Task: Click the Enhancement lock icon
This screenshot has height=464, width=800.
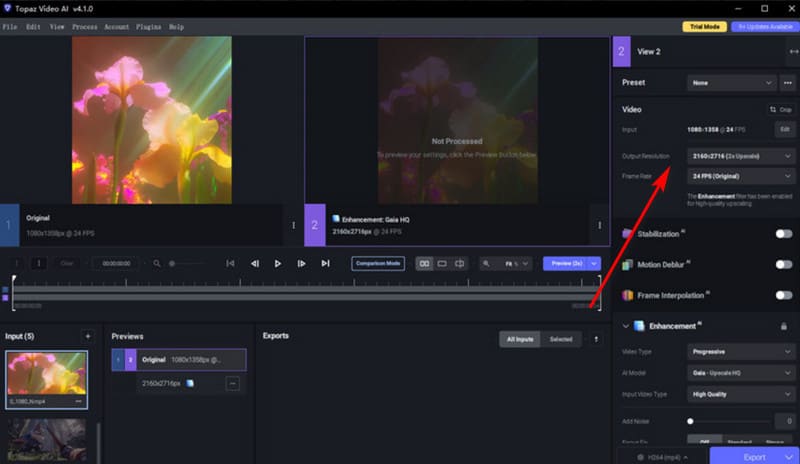Action: point(783,326)
